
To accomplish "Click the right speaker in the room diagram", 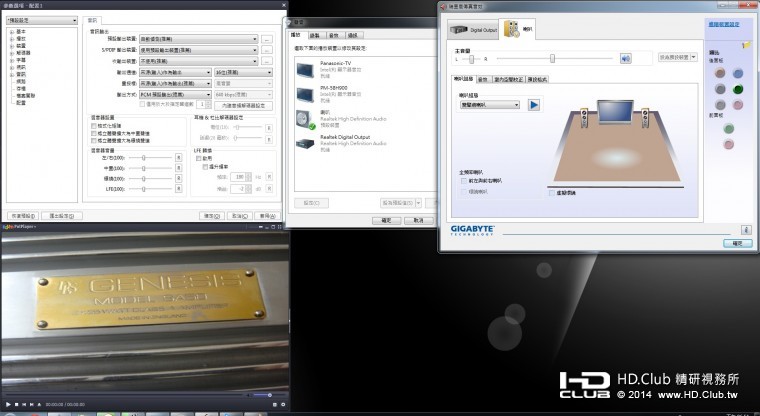I will pyautogui.click(x=645, y=118).
